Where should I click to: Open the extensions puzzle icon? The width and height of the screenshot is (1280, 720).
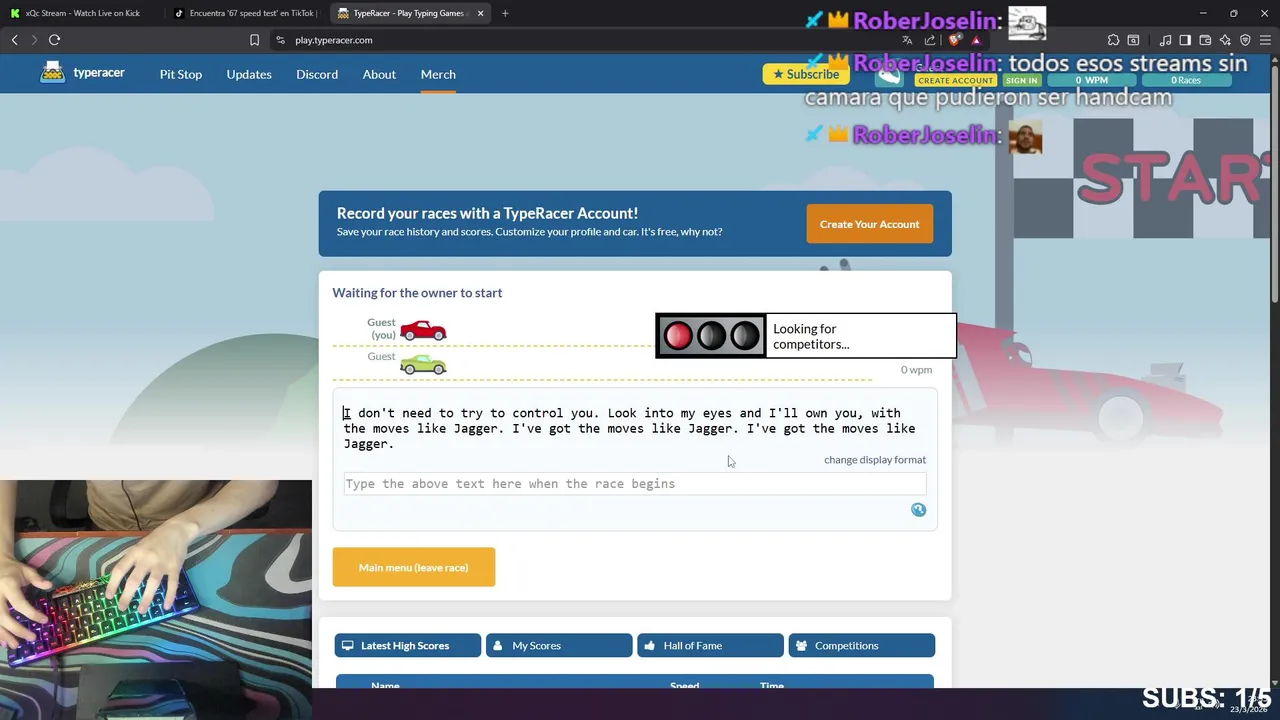point(1113,40)
